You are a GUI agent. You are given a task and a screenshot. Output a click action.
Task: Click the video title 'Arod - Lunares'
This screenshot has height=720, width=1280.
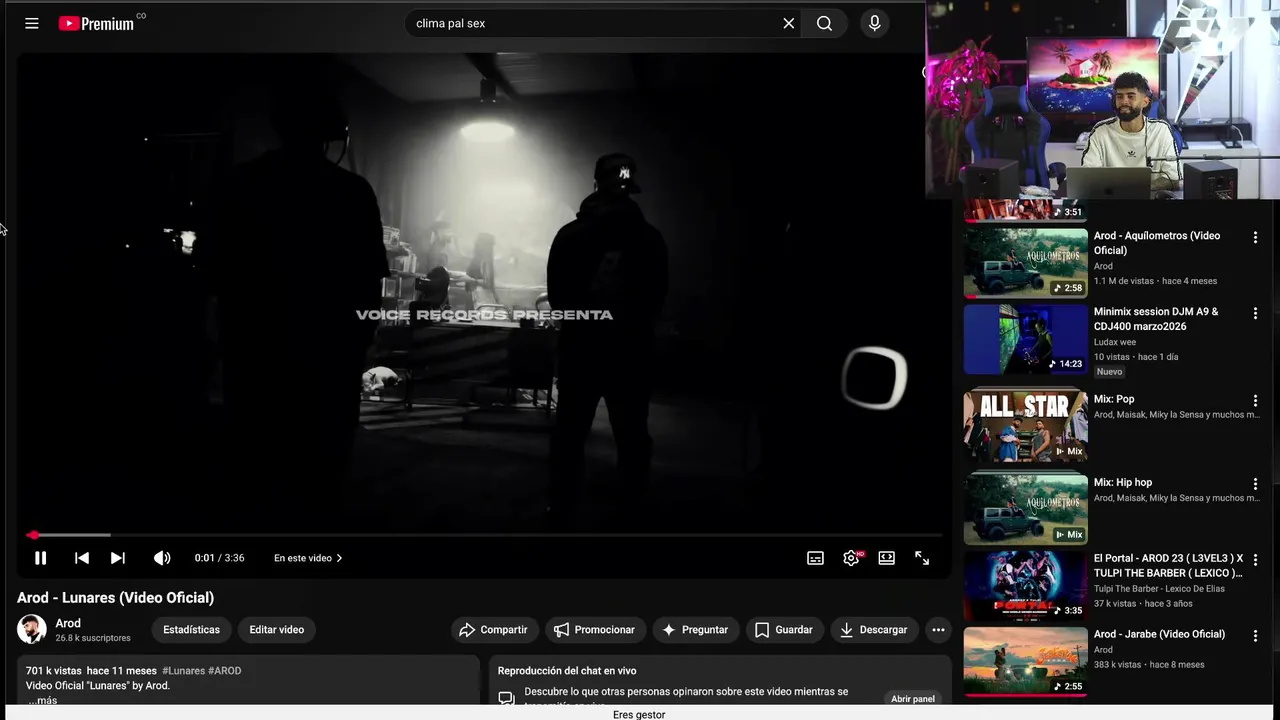115,598
